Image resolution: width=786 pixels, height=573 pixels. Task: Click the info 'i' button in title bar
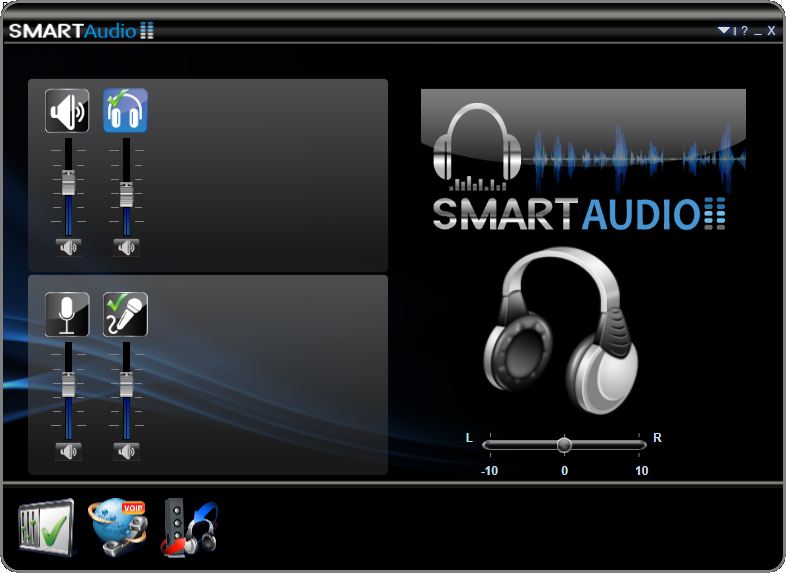pyautogui.click(x=735, y=31)
